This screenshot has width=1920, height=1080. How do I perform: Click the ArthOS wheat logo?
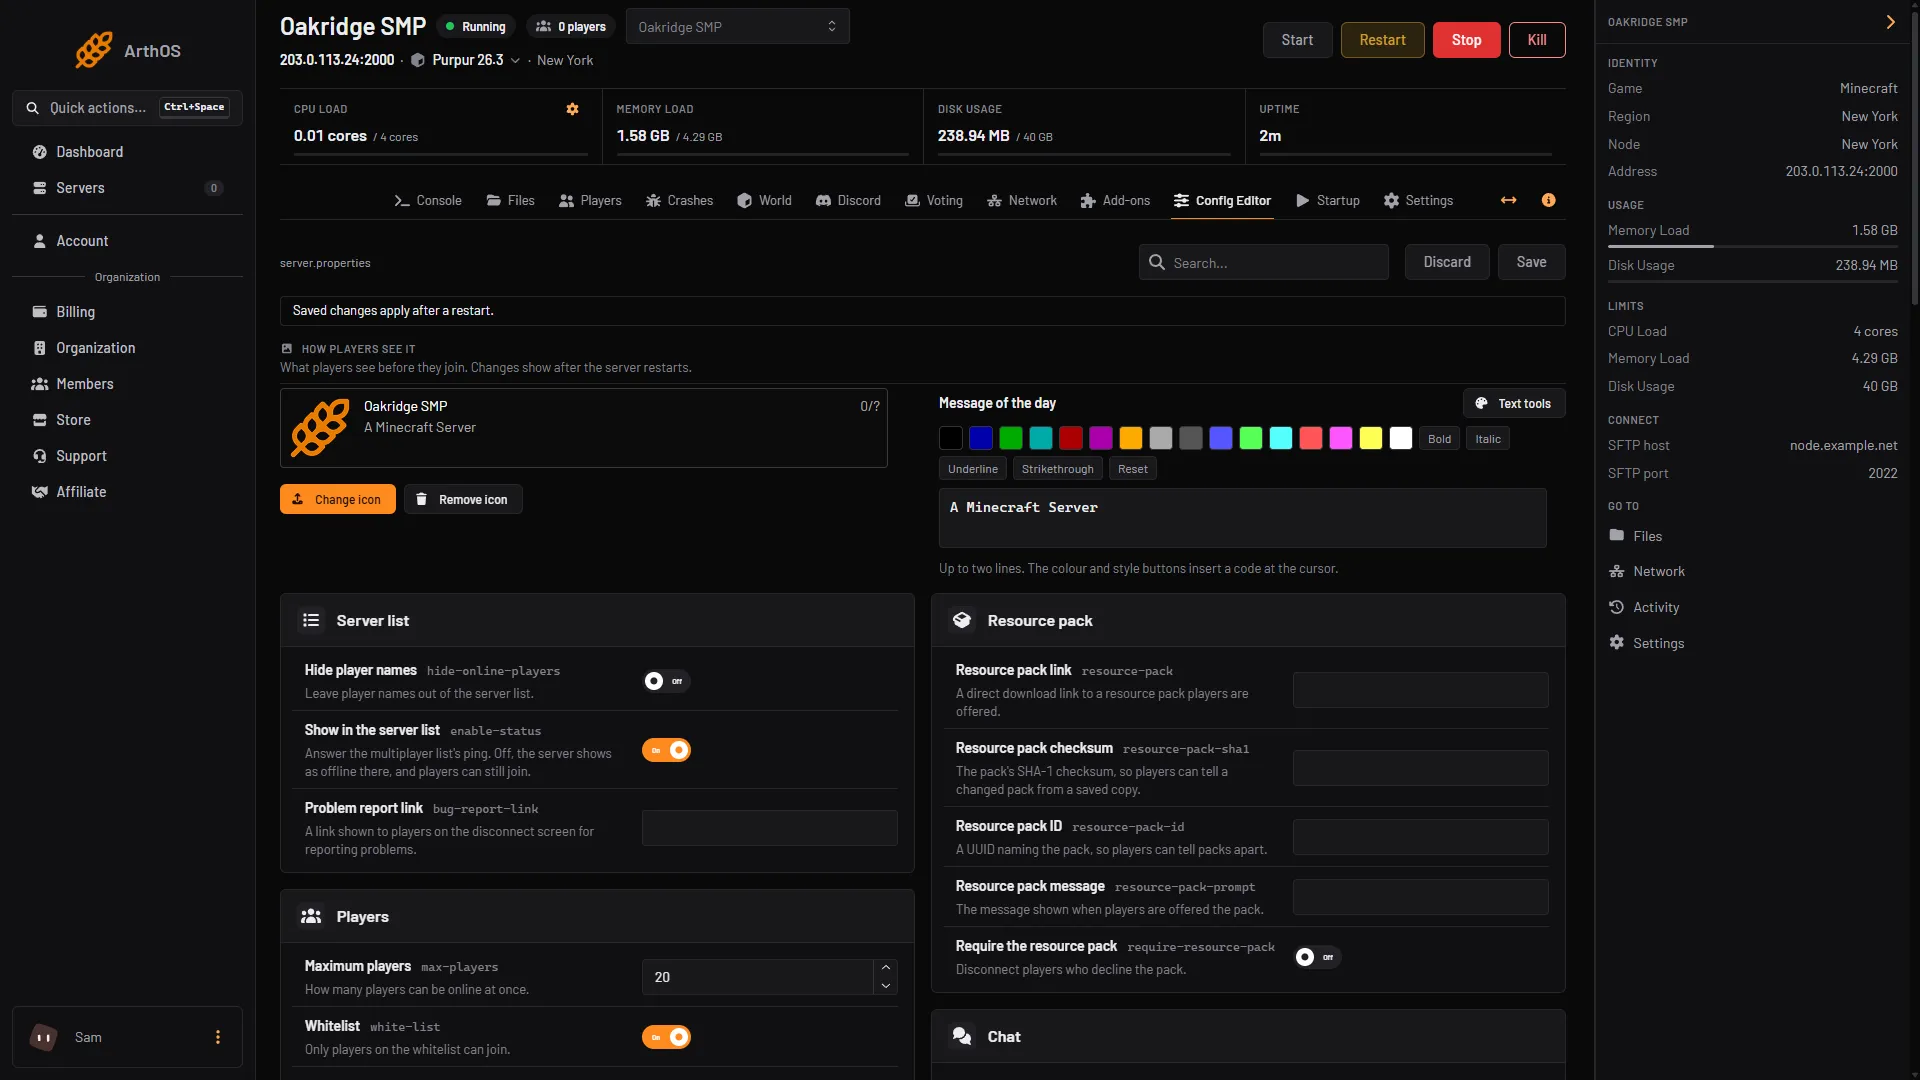click(94, 50)
